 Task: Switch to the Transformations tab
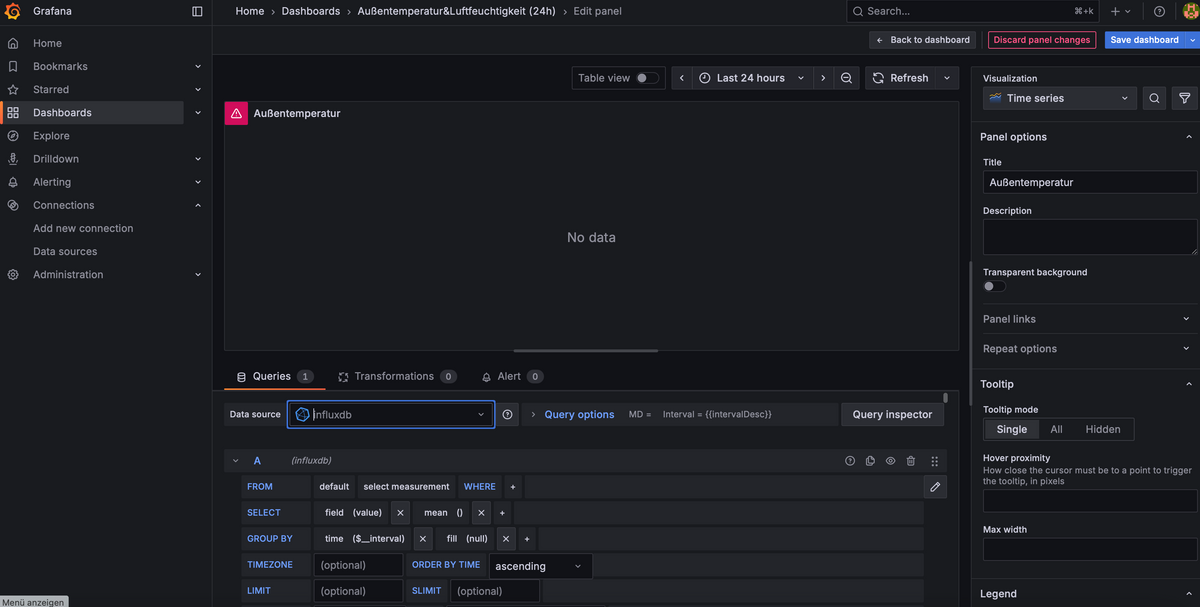[x=394, y=376]
